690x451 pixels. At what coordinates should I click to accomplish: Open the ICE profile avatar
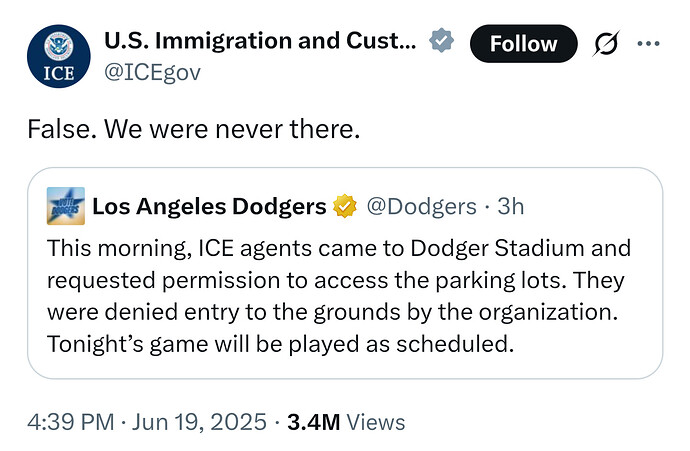point(59,56)
